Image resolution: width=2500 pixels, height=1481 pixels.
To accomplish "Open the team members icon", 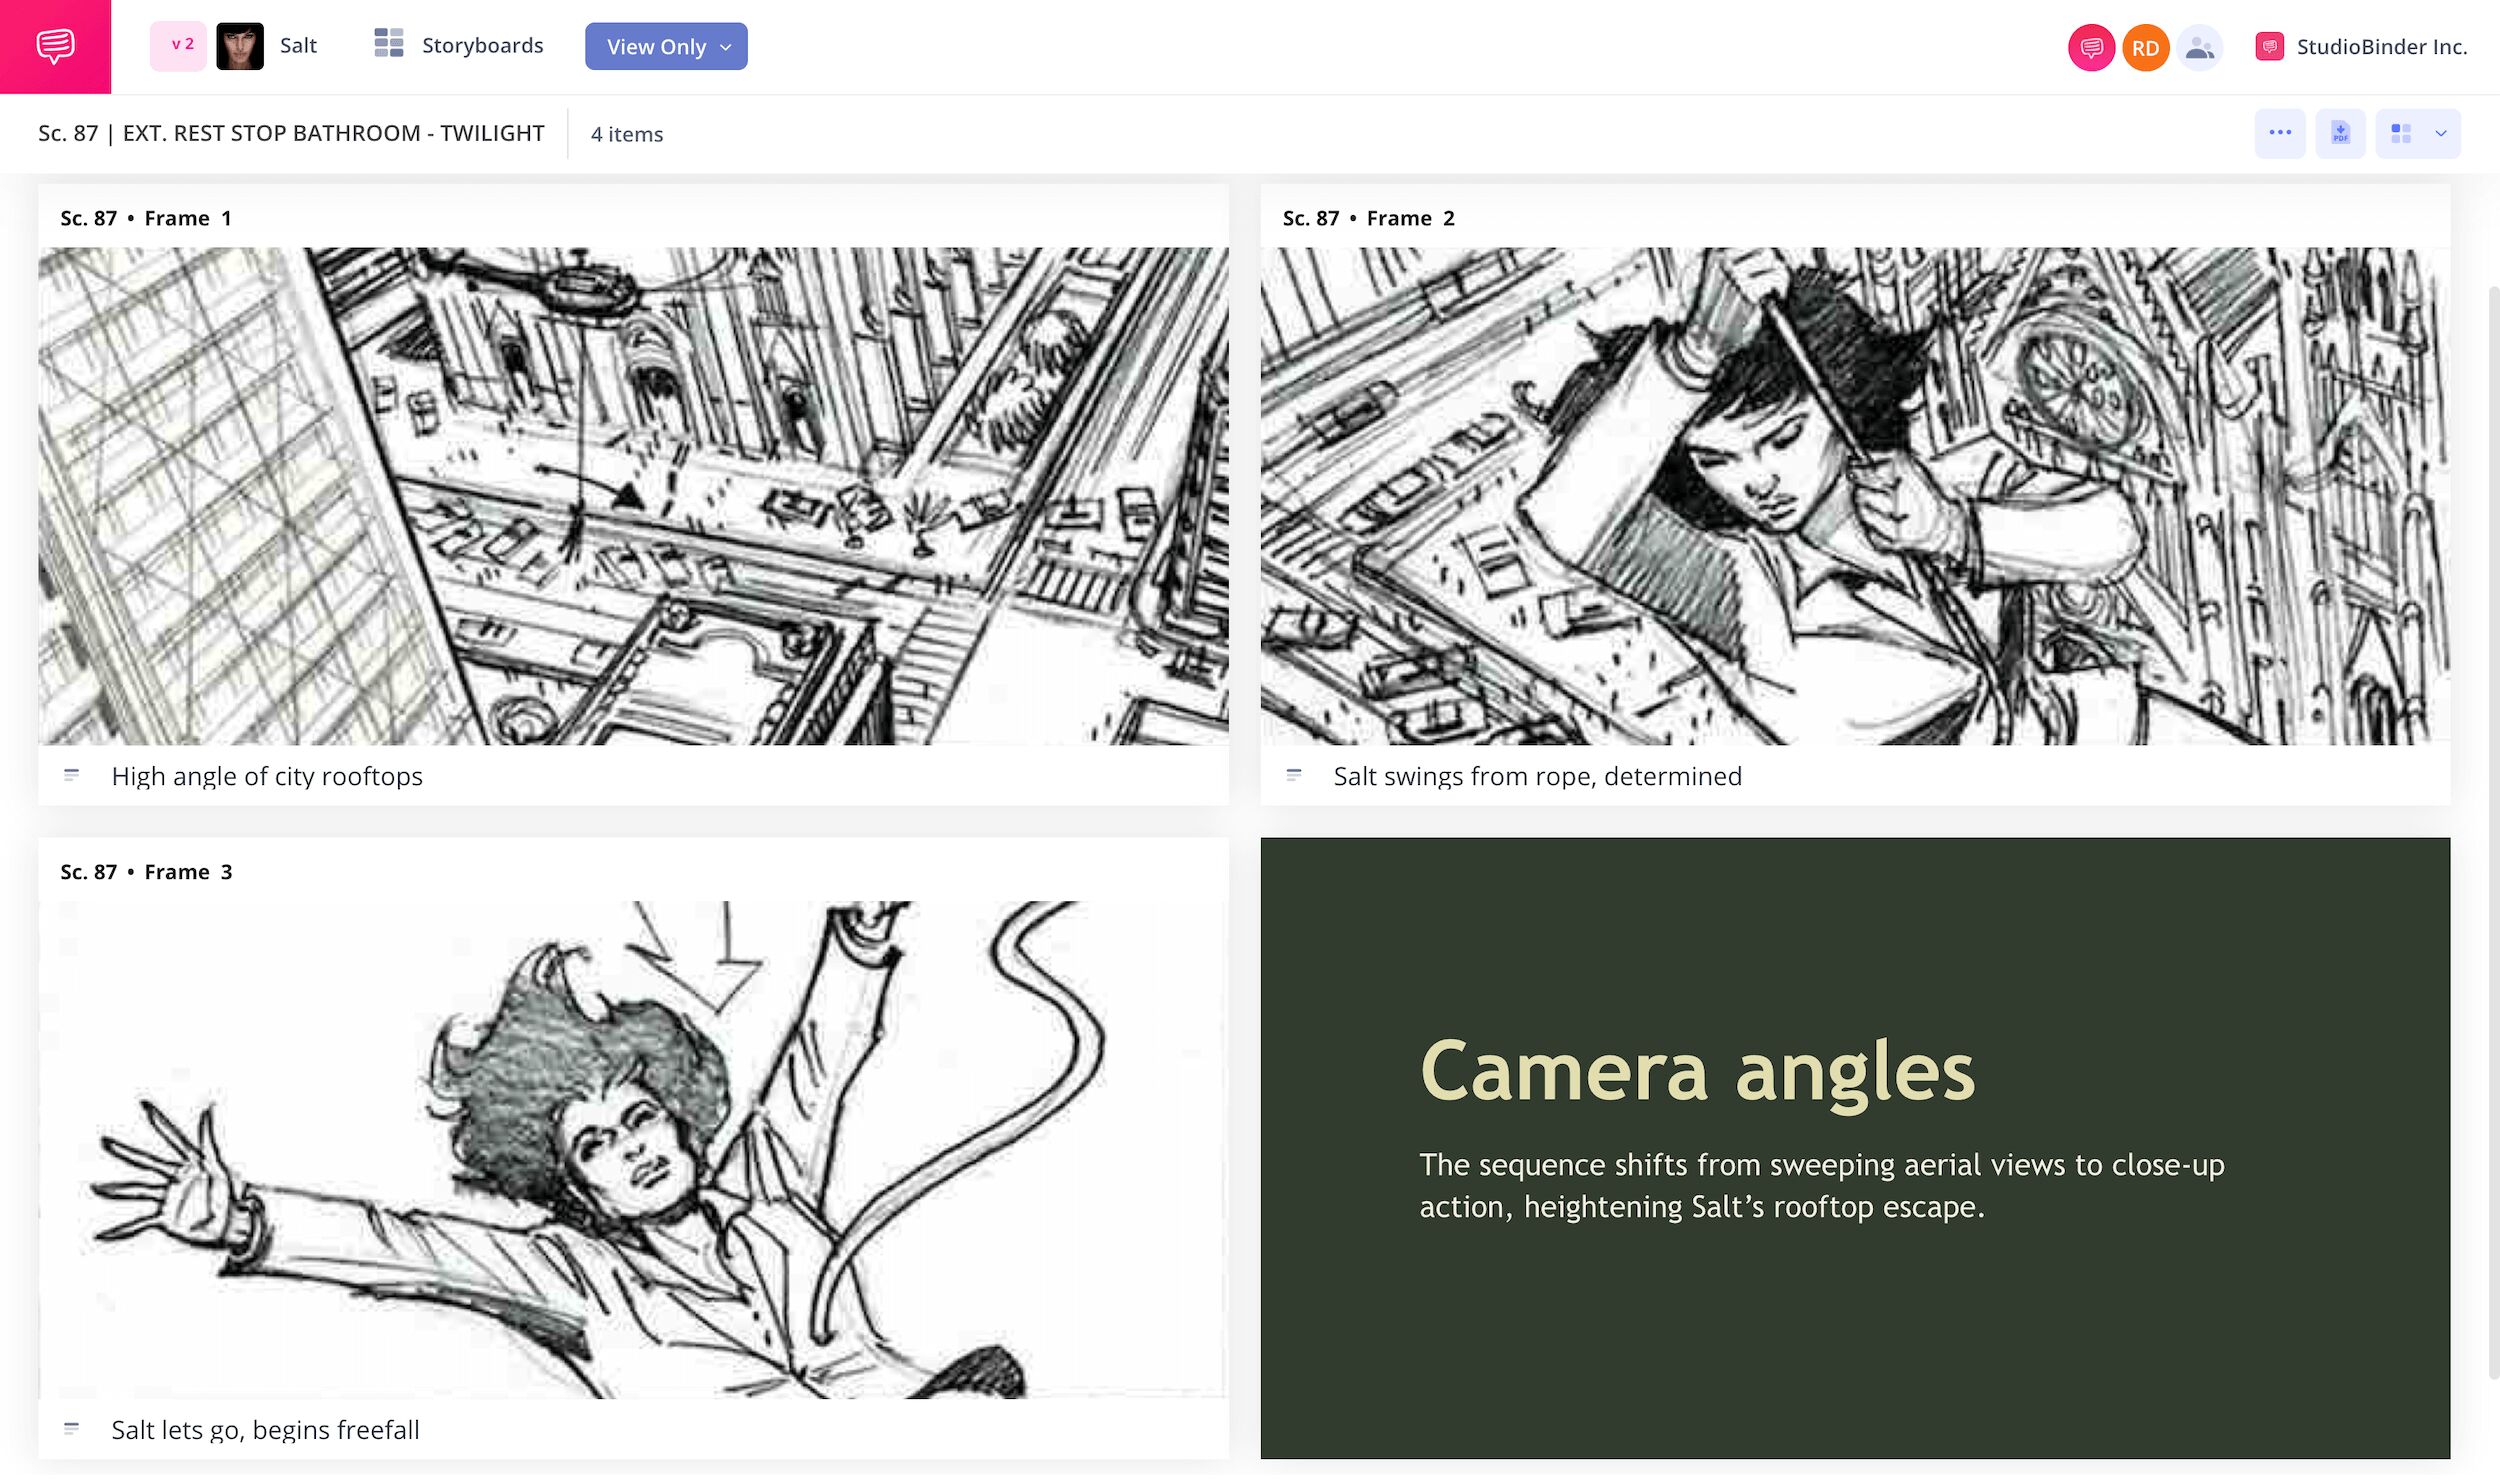I will tap(2200, 47).
